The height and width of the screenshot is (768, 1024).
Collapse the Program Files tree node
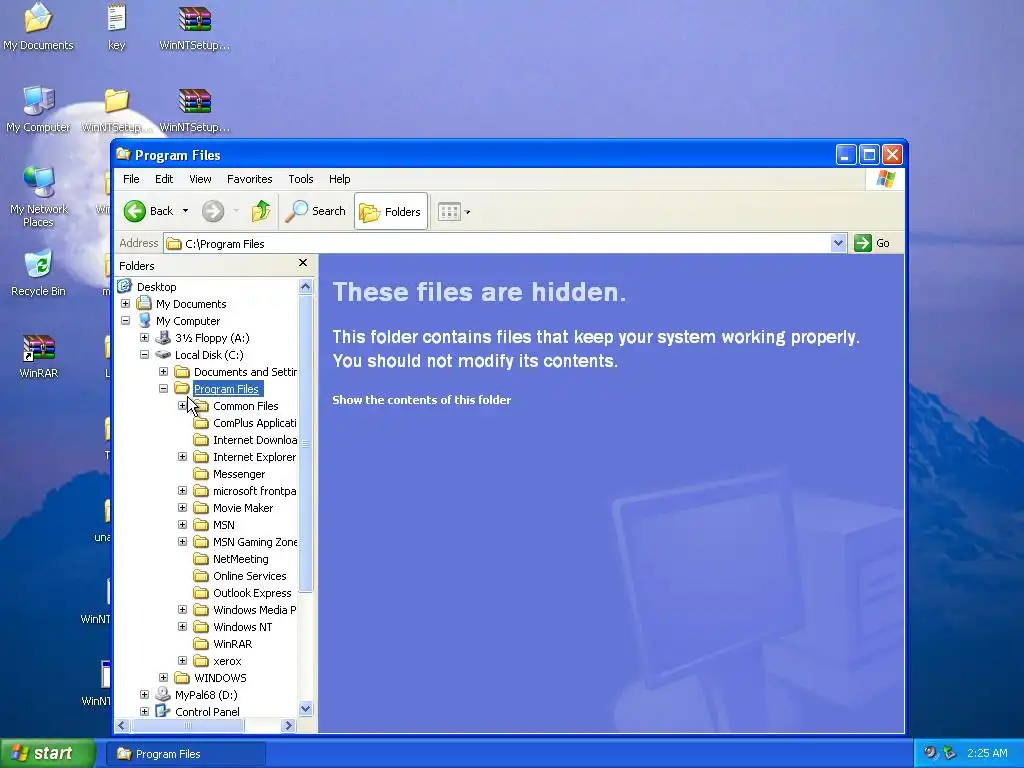tap(163, 389)
